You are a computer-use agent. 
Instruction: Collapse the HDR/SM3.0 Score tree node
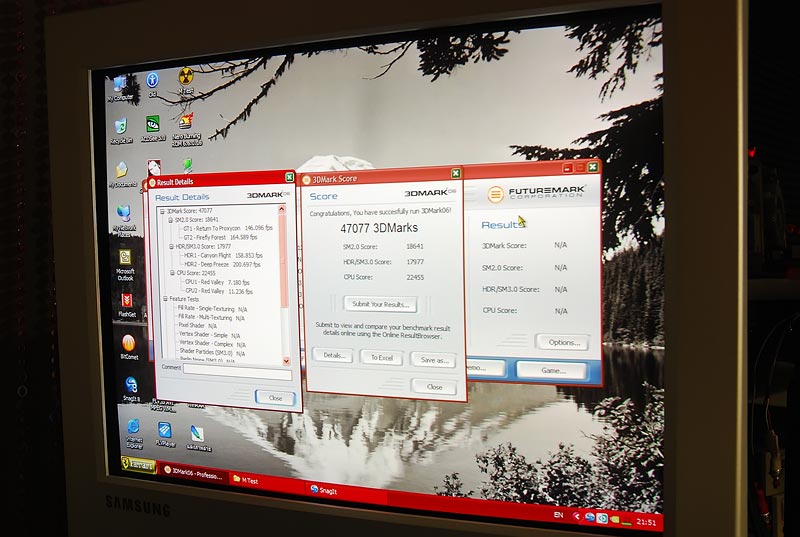[x=171, y=246]
